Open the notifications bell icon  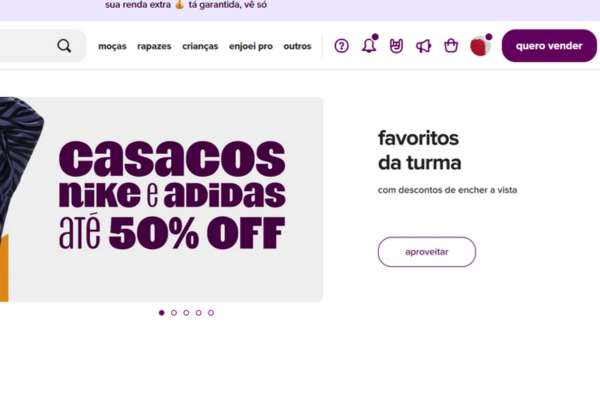369,45
